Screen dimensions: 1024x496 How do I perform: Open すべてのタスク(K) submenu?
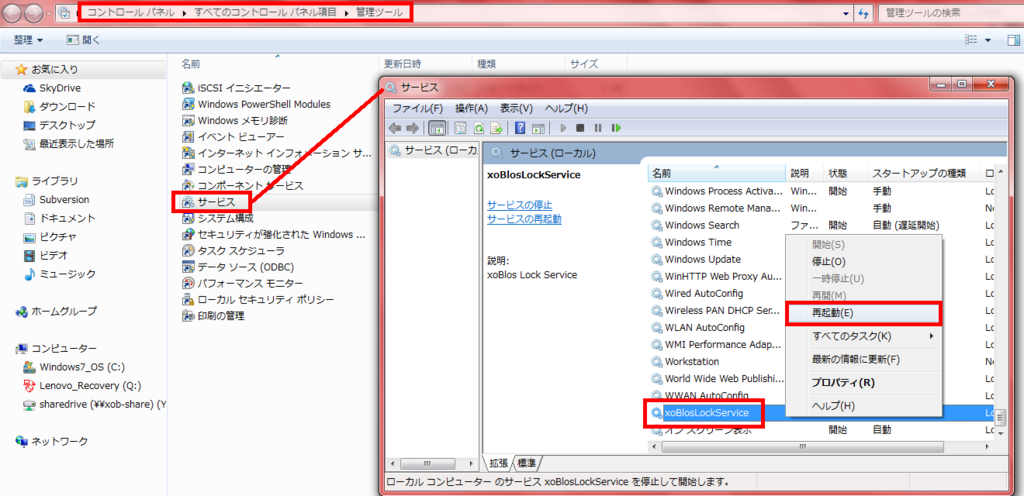click(863, 337)
